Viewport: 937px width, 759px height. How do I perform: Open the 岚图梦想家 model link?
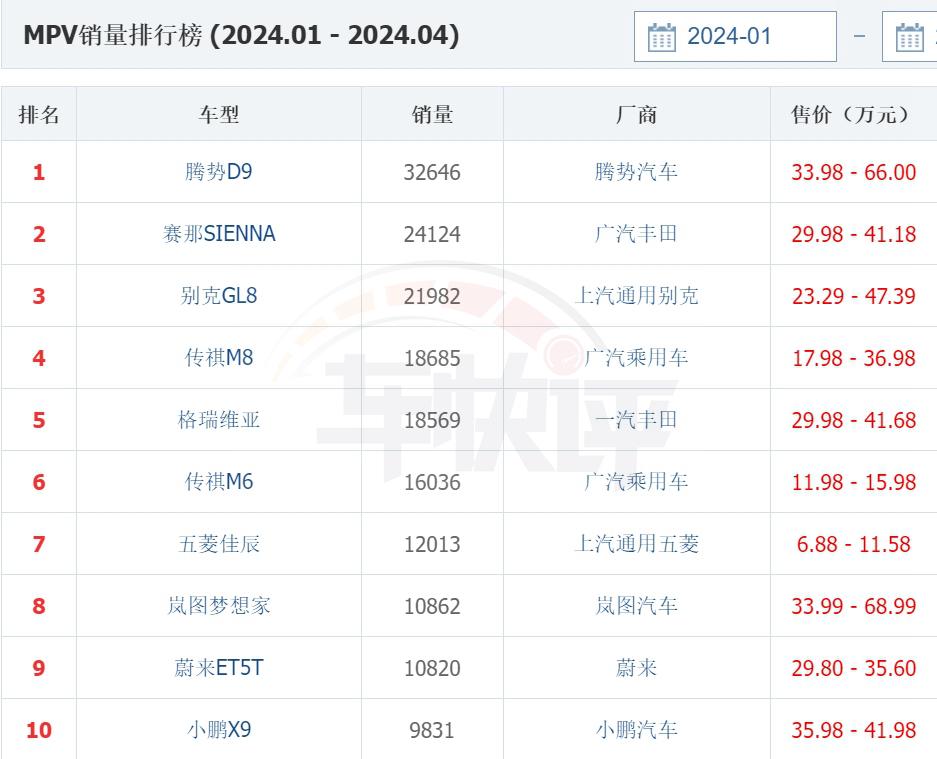coord(219,606)
